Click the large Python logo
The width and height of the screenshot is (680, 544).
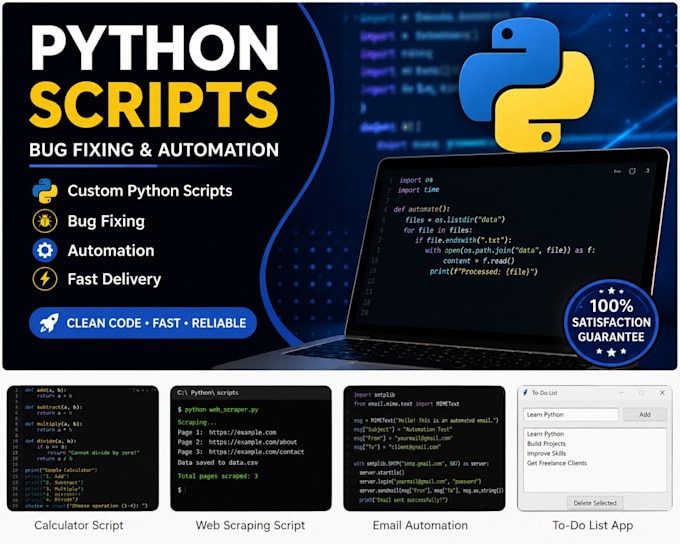click(526, 85)
